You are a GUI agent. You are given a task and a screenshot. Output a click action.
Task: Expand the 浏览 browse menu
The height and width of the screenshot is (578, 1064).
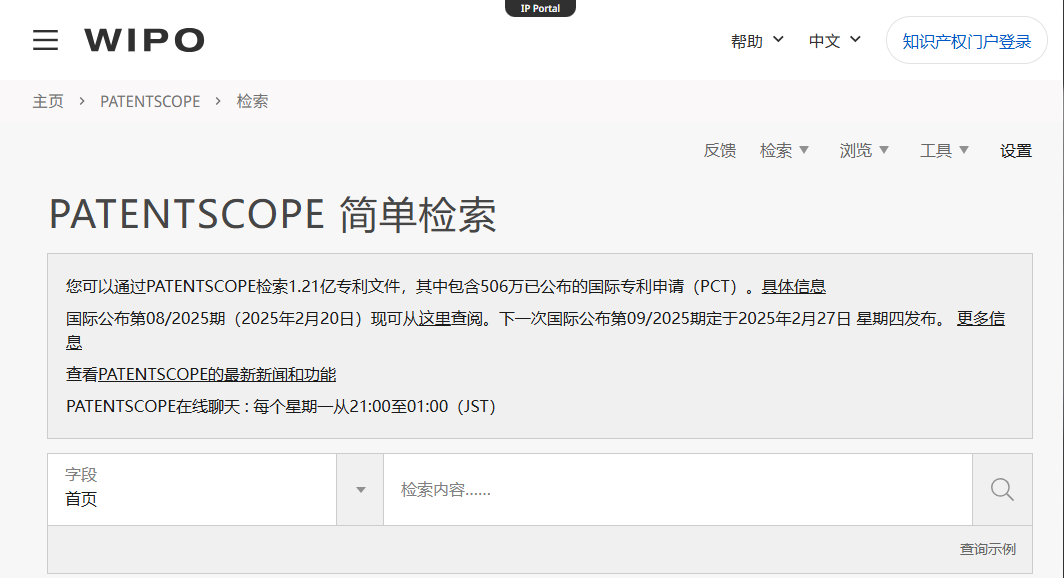pyautogui.click(x=864, y=150)
